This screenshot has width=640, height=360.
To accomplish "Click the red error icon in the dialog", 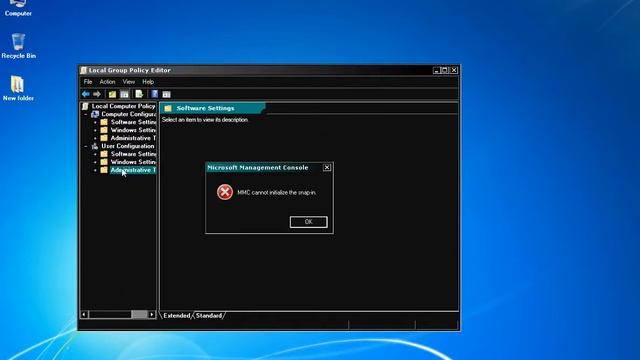I will pos(225,192).
